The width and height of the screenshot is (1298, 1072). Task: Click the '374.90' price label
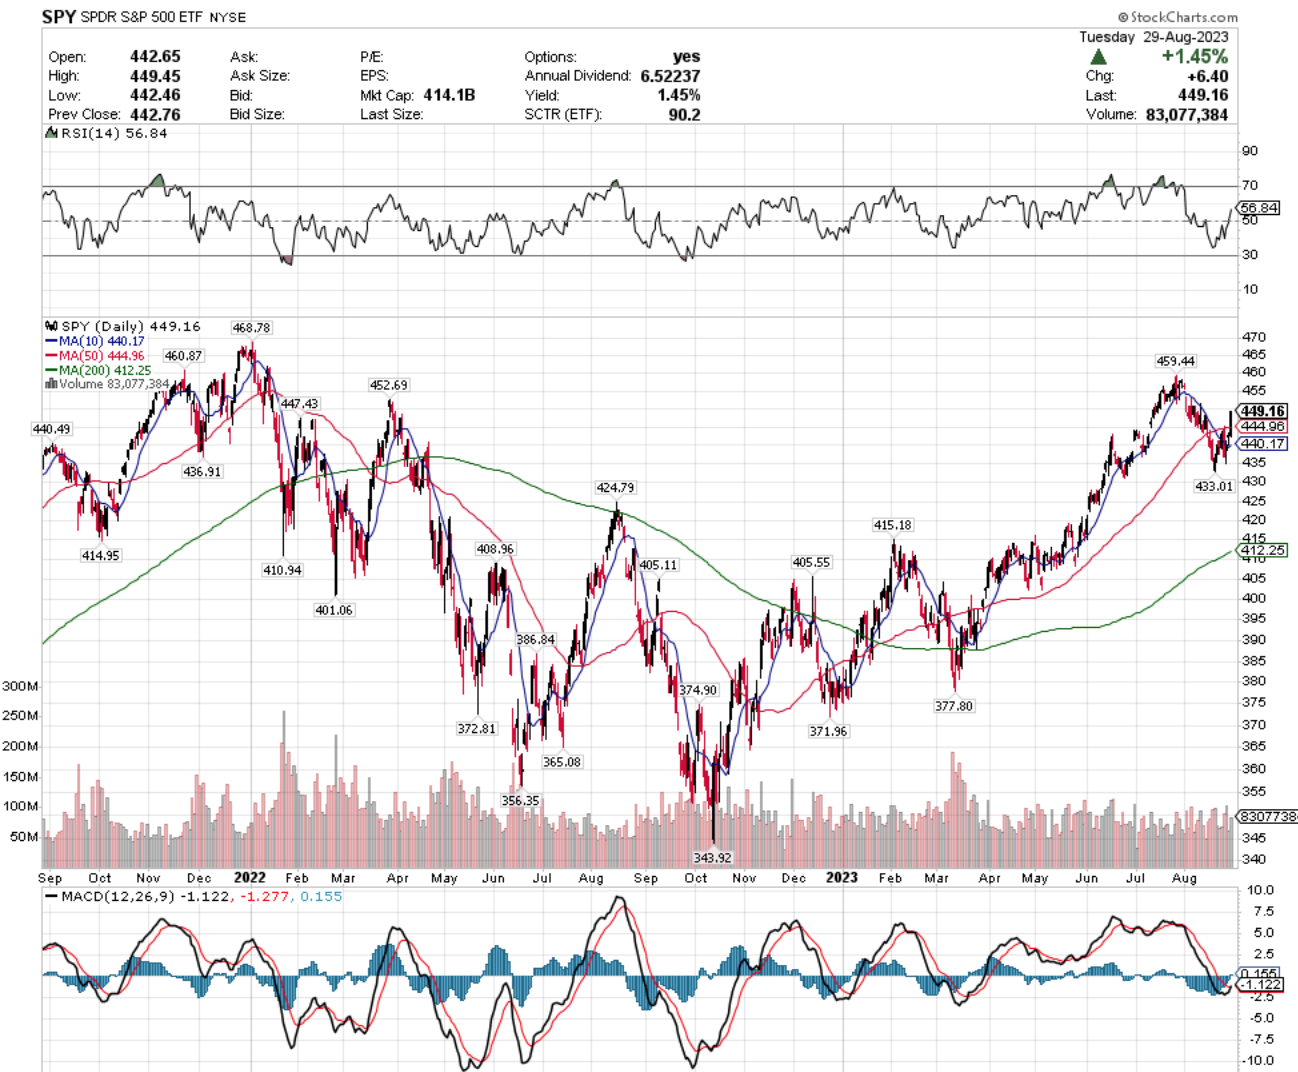pyautogui.click(x=698, y=691)
